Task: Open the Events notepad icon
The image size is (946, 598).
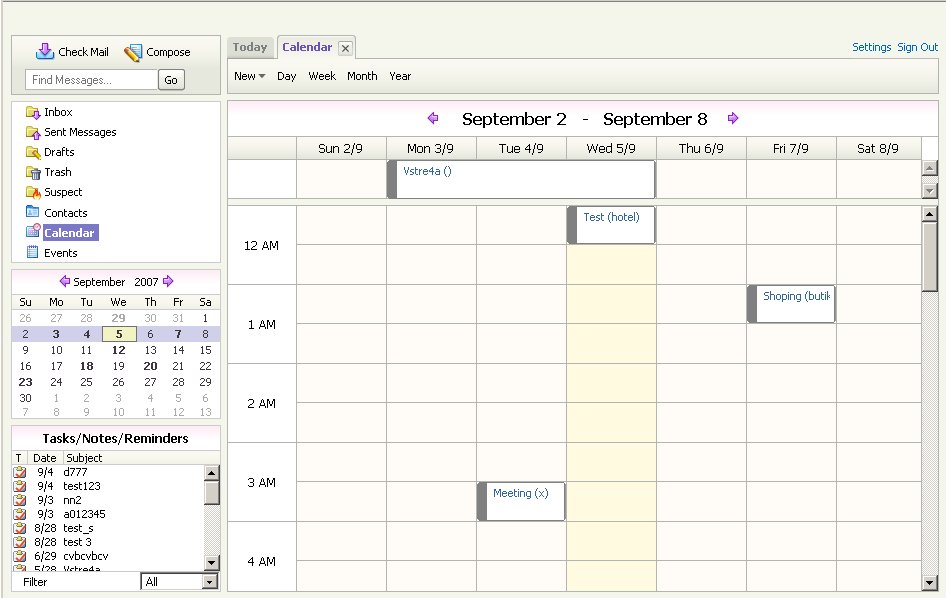Action: [x=34, y=252]
